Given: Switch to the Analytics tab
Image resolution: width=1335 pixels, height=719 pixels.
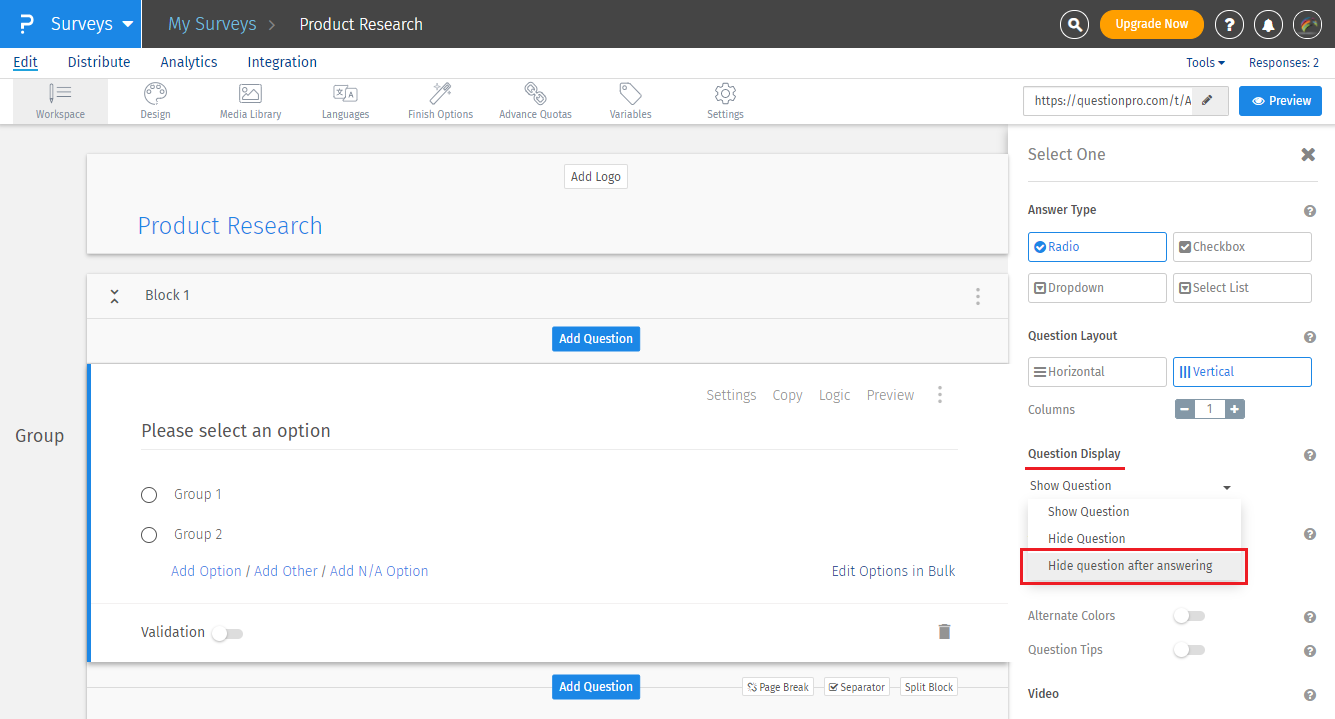Looking at the screenshot, I should pos(188,62).
